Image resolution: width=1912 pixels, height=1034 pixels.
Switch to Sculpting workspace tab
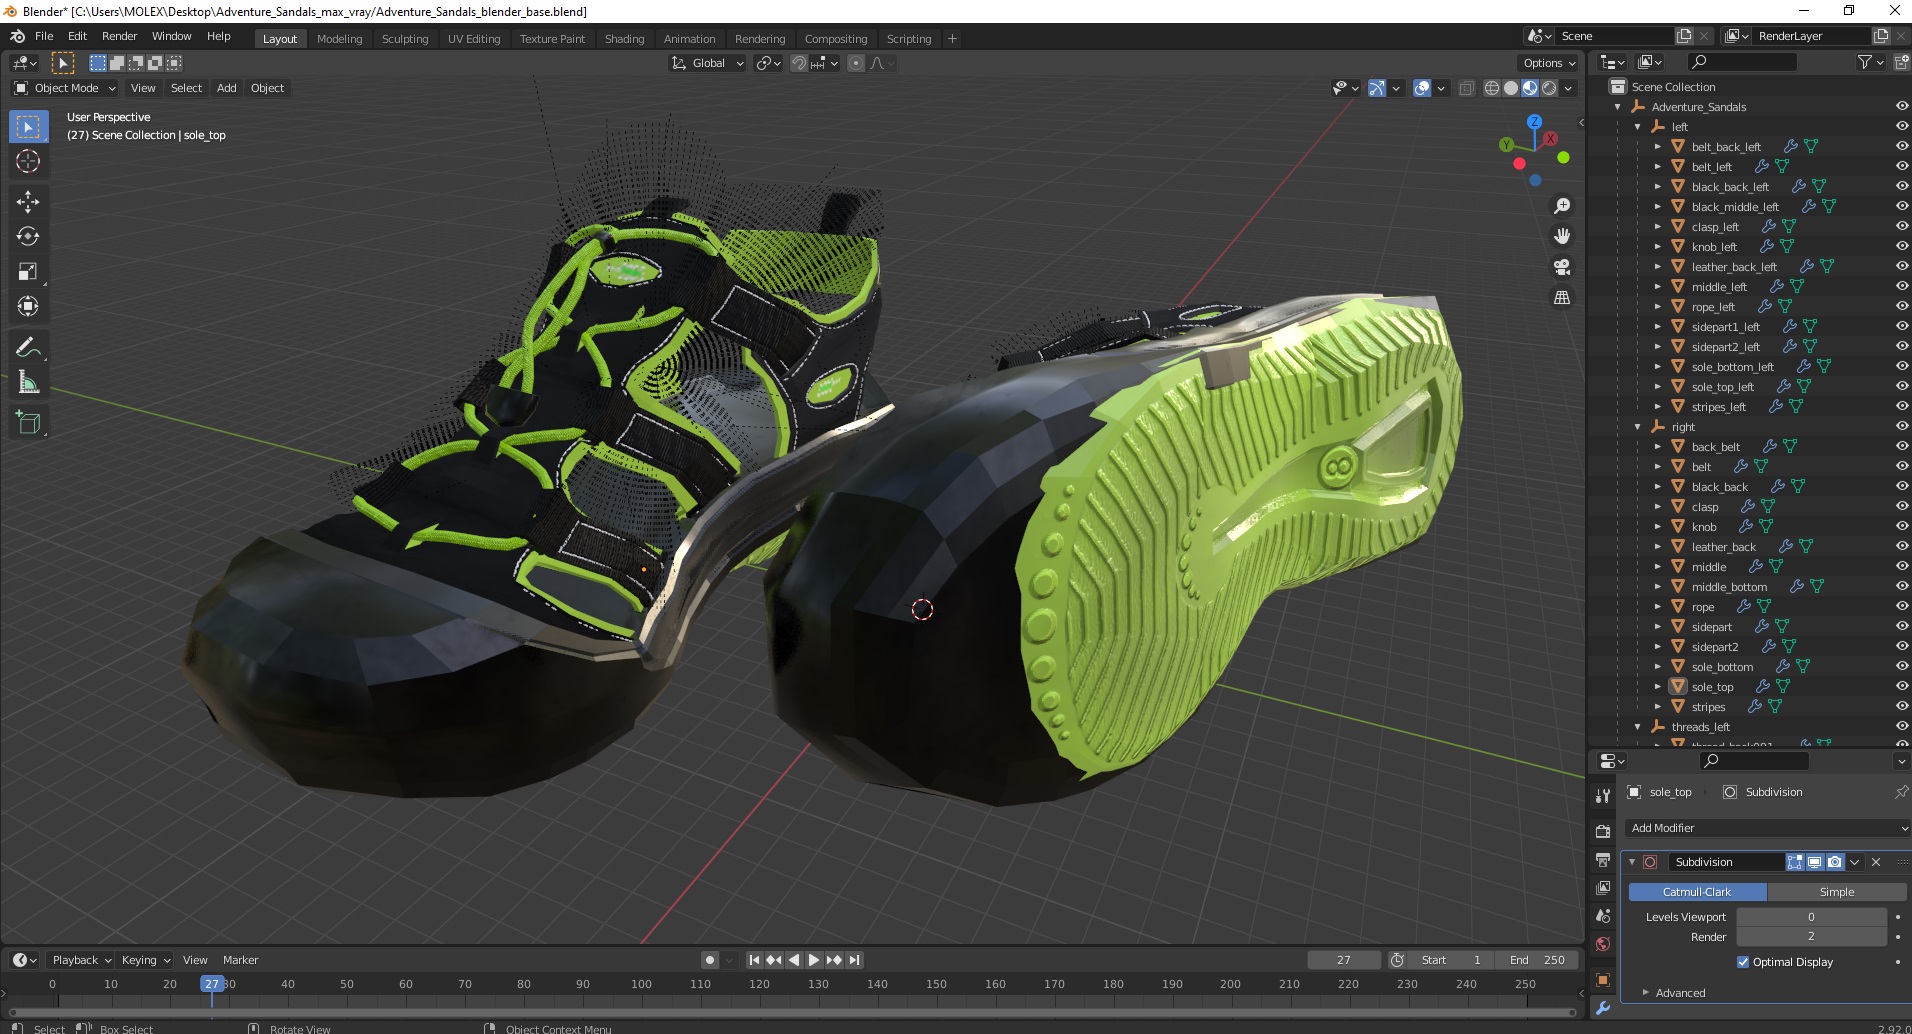click(x=405, y=39)
